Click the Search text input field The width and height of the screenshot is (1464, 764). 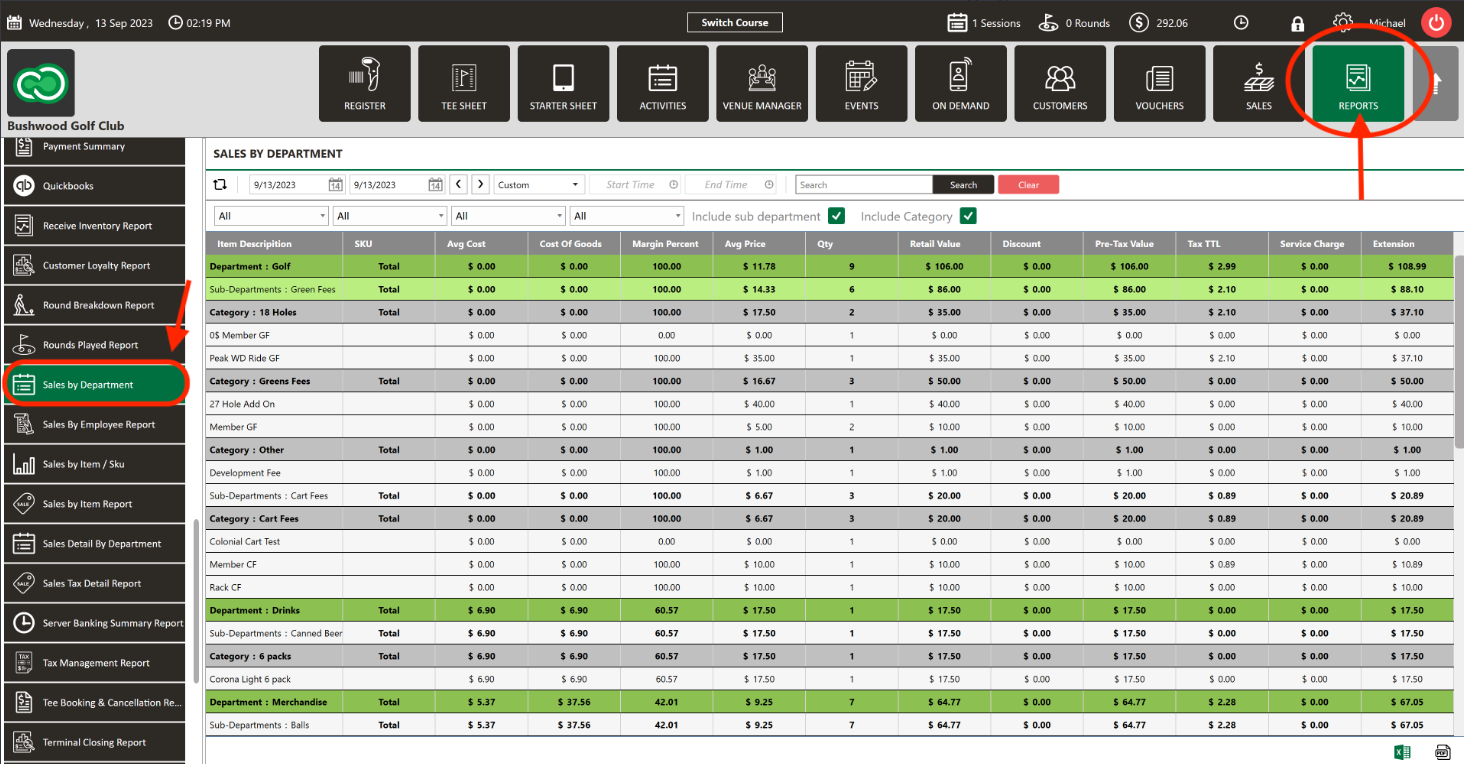(x=864, y=185)
